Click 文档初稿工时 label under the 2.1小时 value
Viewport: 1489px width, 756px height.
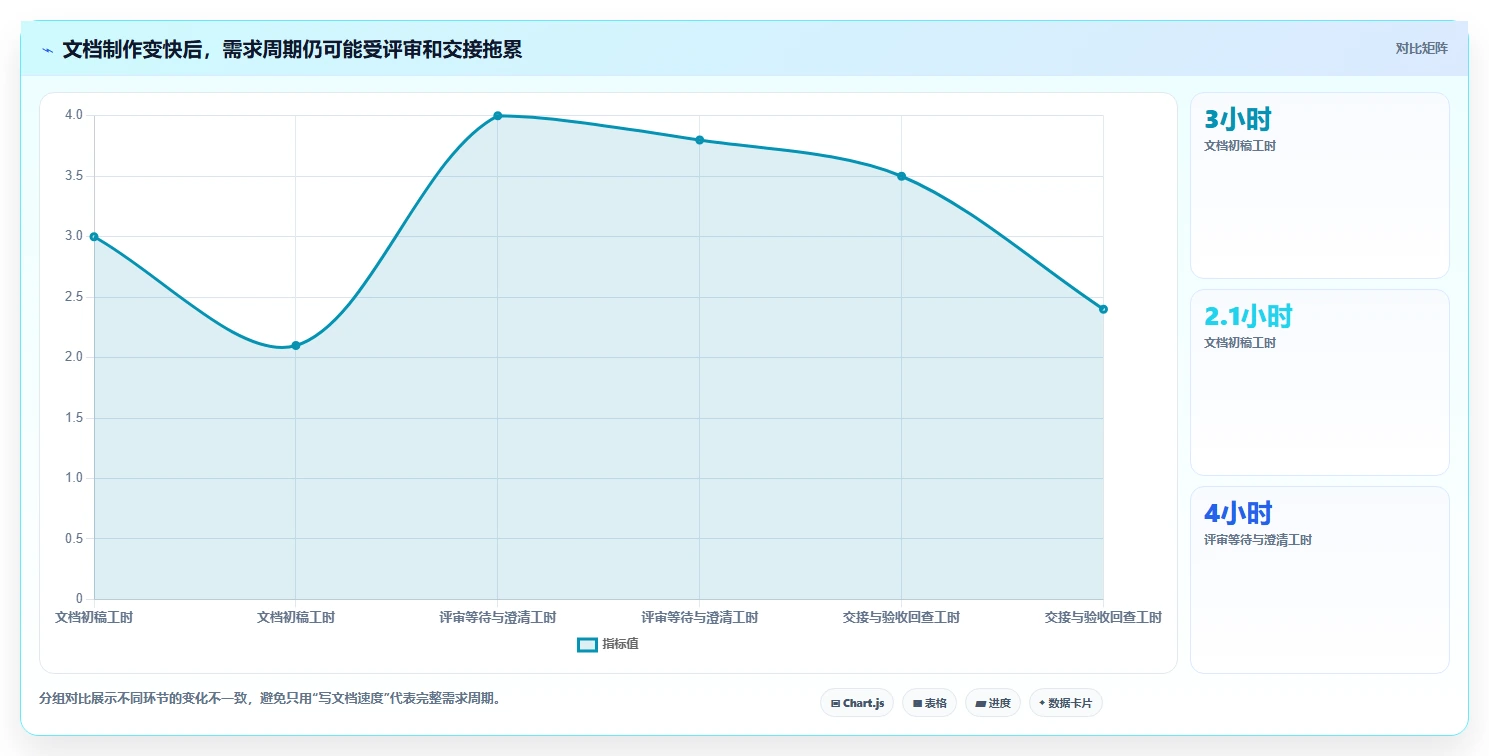(x=1240, y=343)
